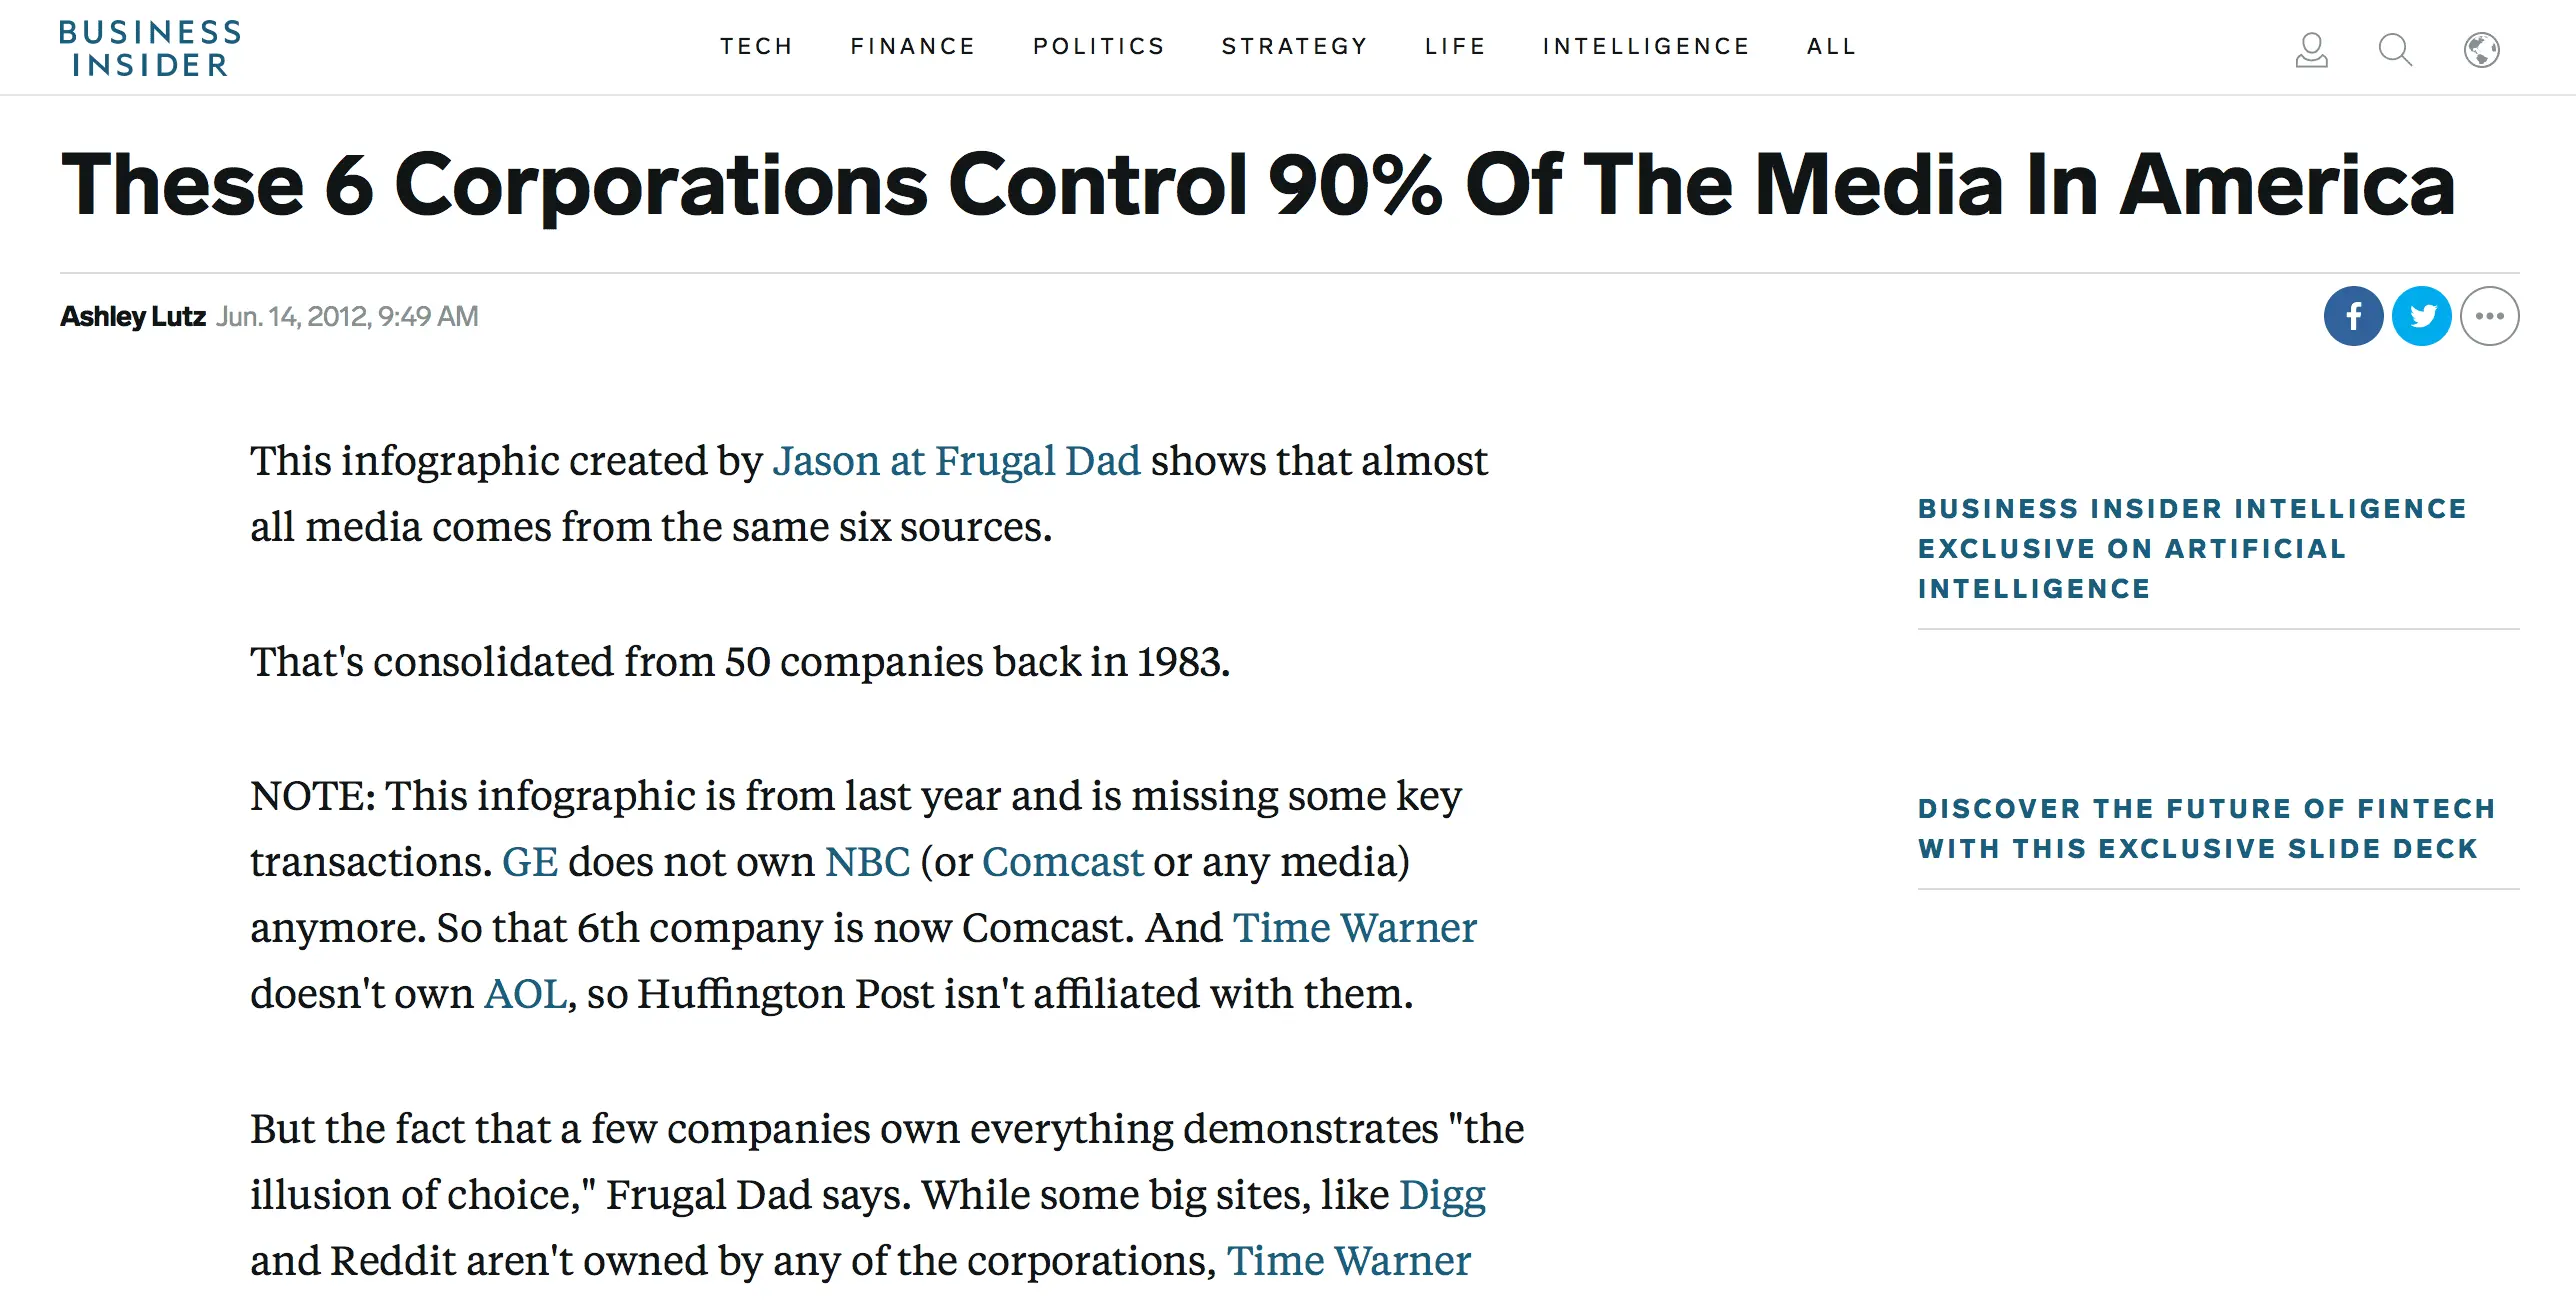Viewport: 2576px width, 1308px height.
Task: Open the Tech section
Action: (757, 46)
